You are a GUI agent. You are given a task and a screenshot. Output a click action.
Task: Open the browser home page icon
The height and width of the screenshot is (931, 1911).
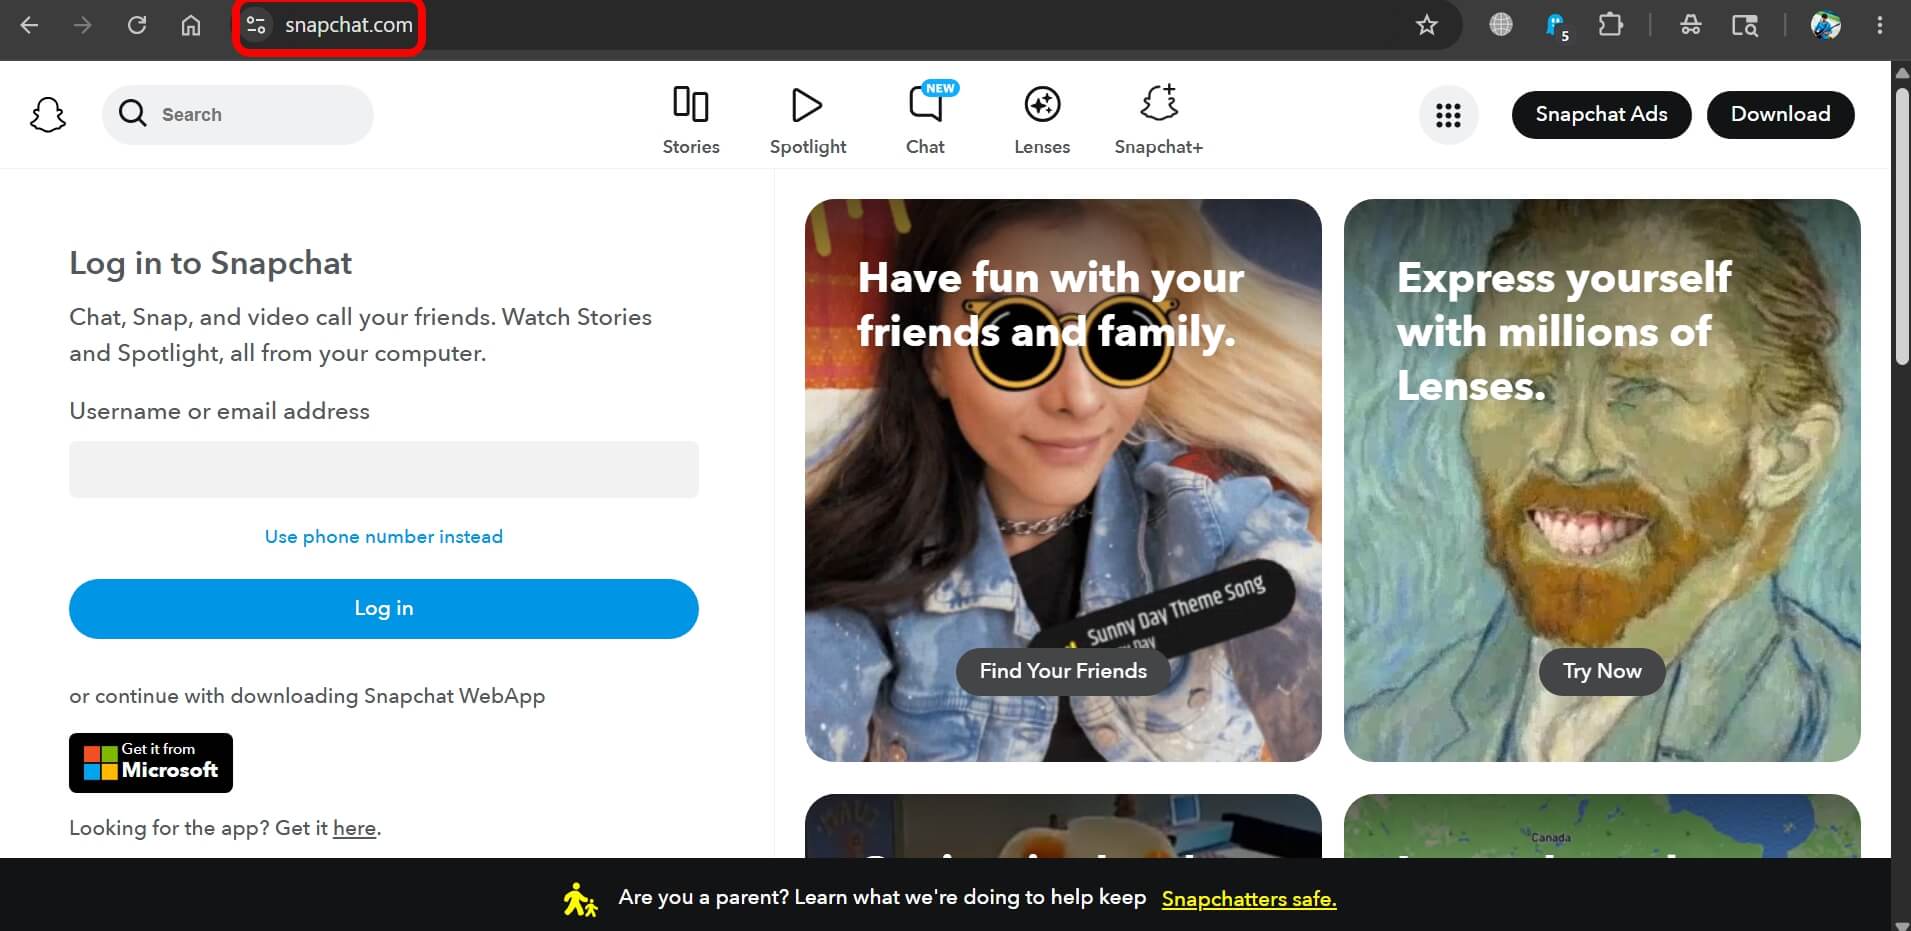pyautogui.click(x=191, y=25)
